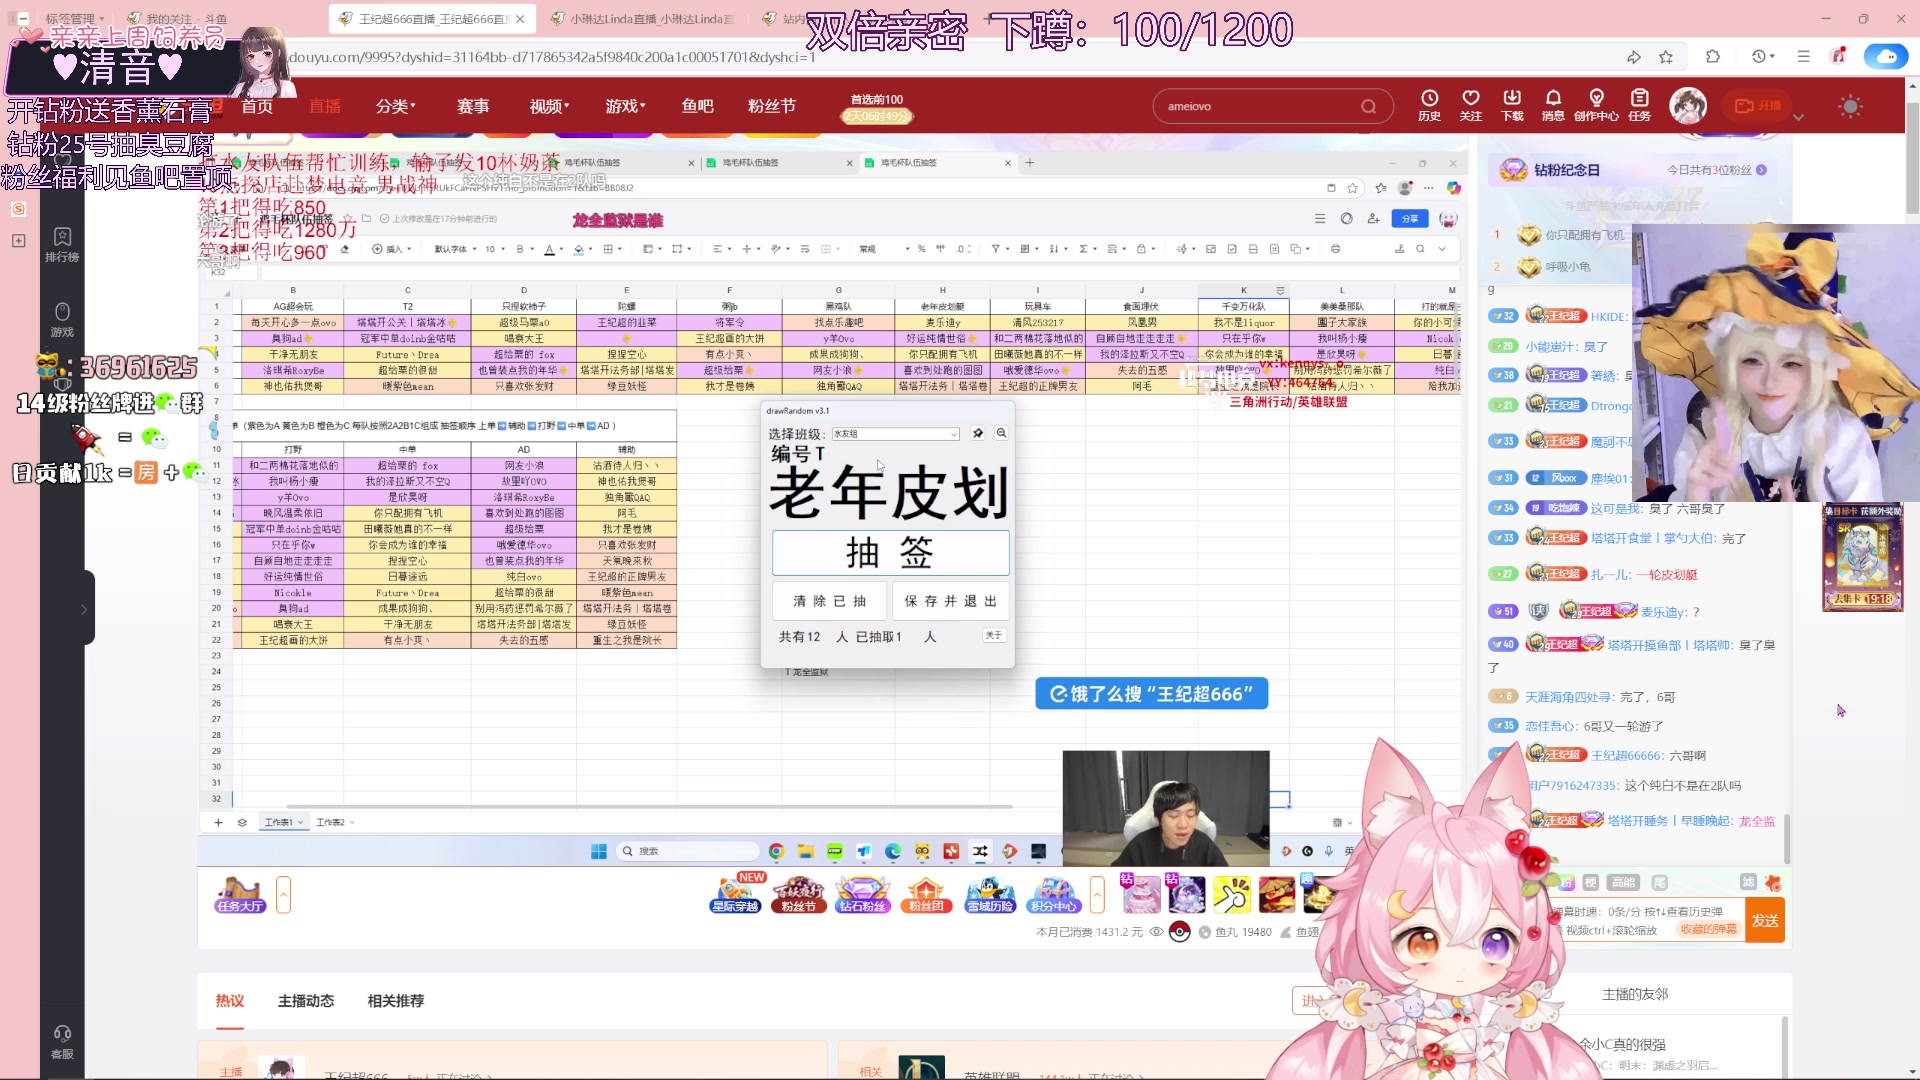The width and height of the screenshot is (1920, 1080).
Task: Click the 发送 send button
Action: (x=1765, y=920)
